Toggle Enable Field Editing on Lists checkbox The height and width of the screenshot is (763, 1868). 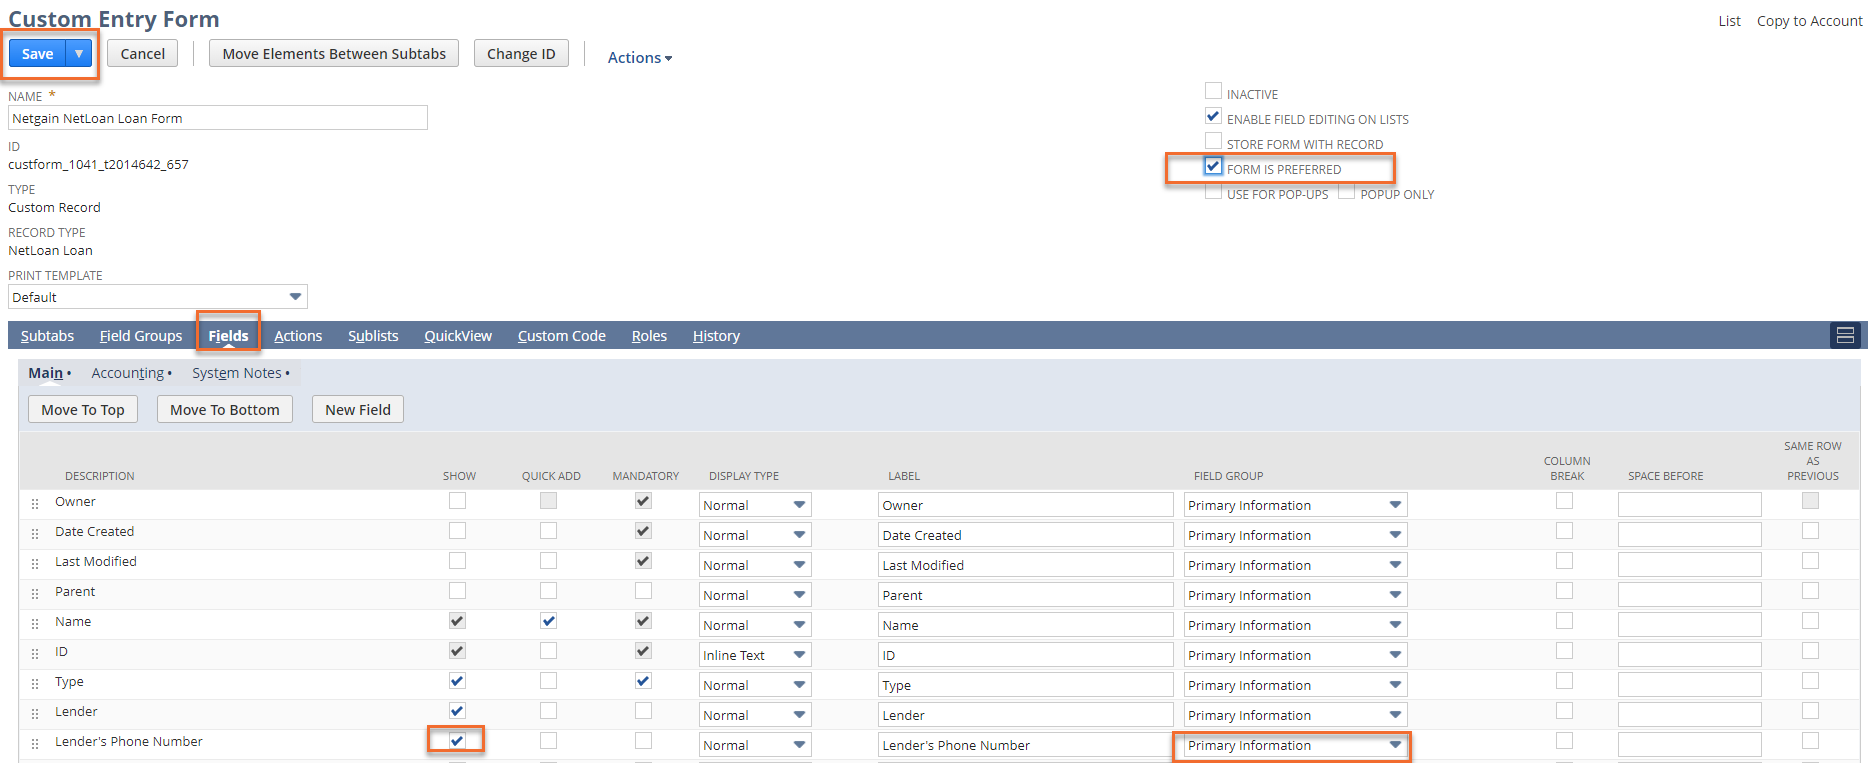[x=1213, y=116]
